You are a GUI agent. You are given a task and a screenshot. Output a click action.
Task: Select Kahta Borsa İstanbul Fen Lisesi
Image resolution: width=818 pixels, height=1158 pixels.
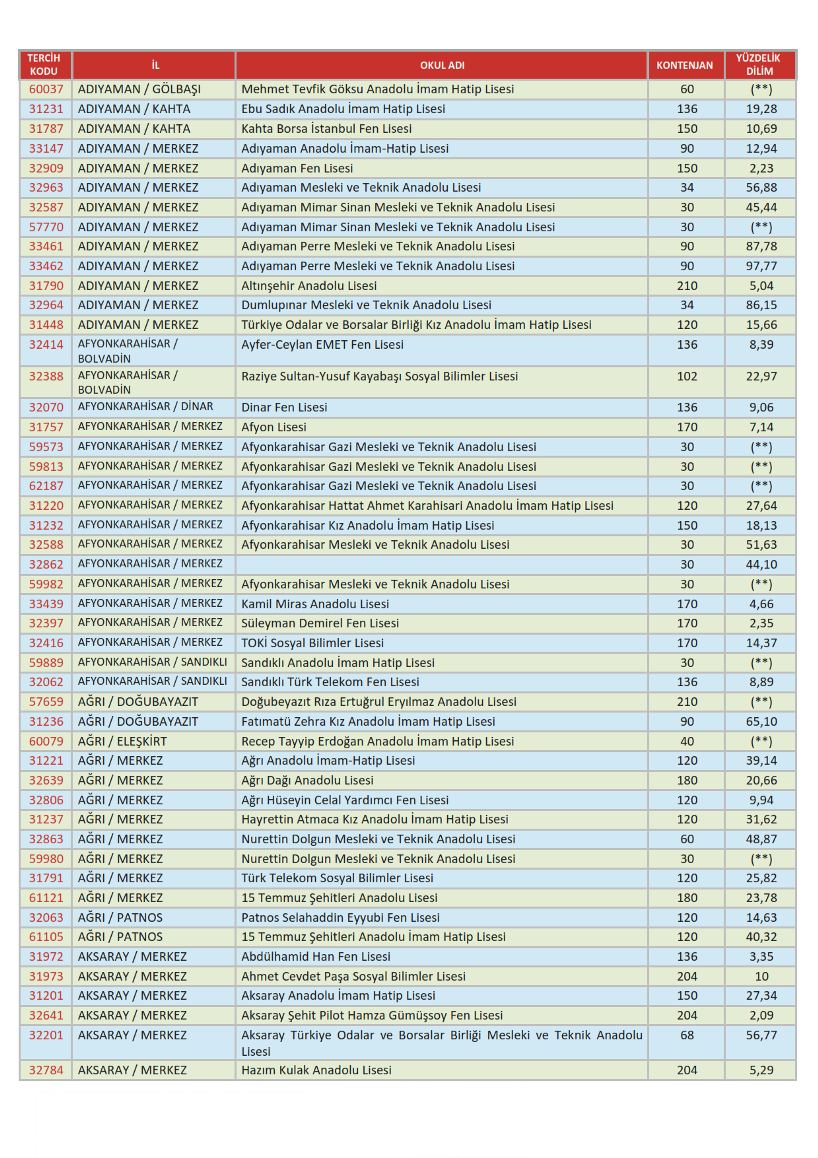[326, 129]
